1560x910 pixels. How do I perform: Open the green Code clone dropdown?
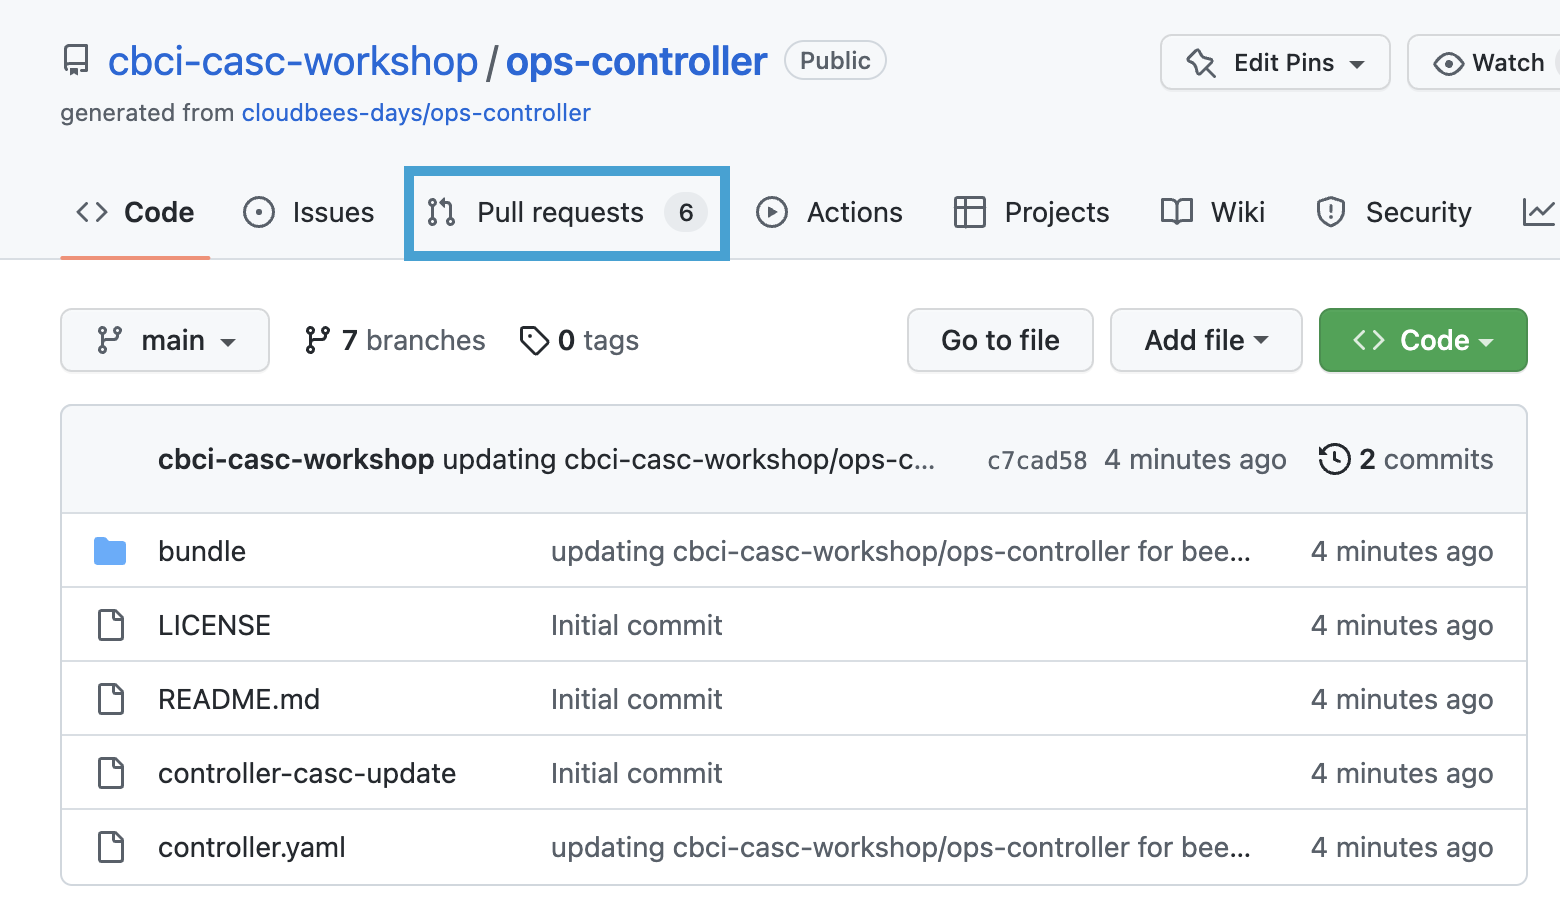coord(1422,340)
